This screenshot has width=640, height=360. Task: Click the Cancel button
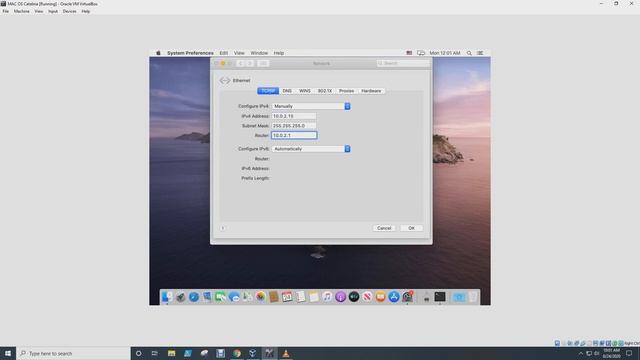click(384, 228)
